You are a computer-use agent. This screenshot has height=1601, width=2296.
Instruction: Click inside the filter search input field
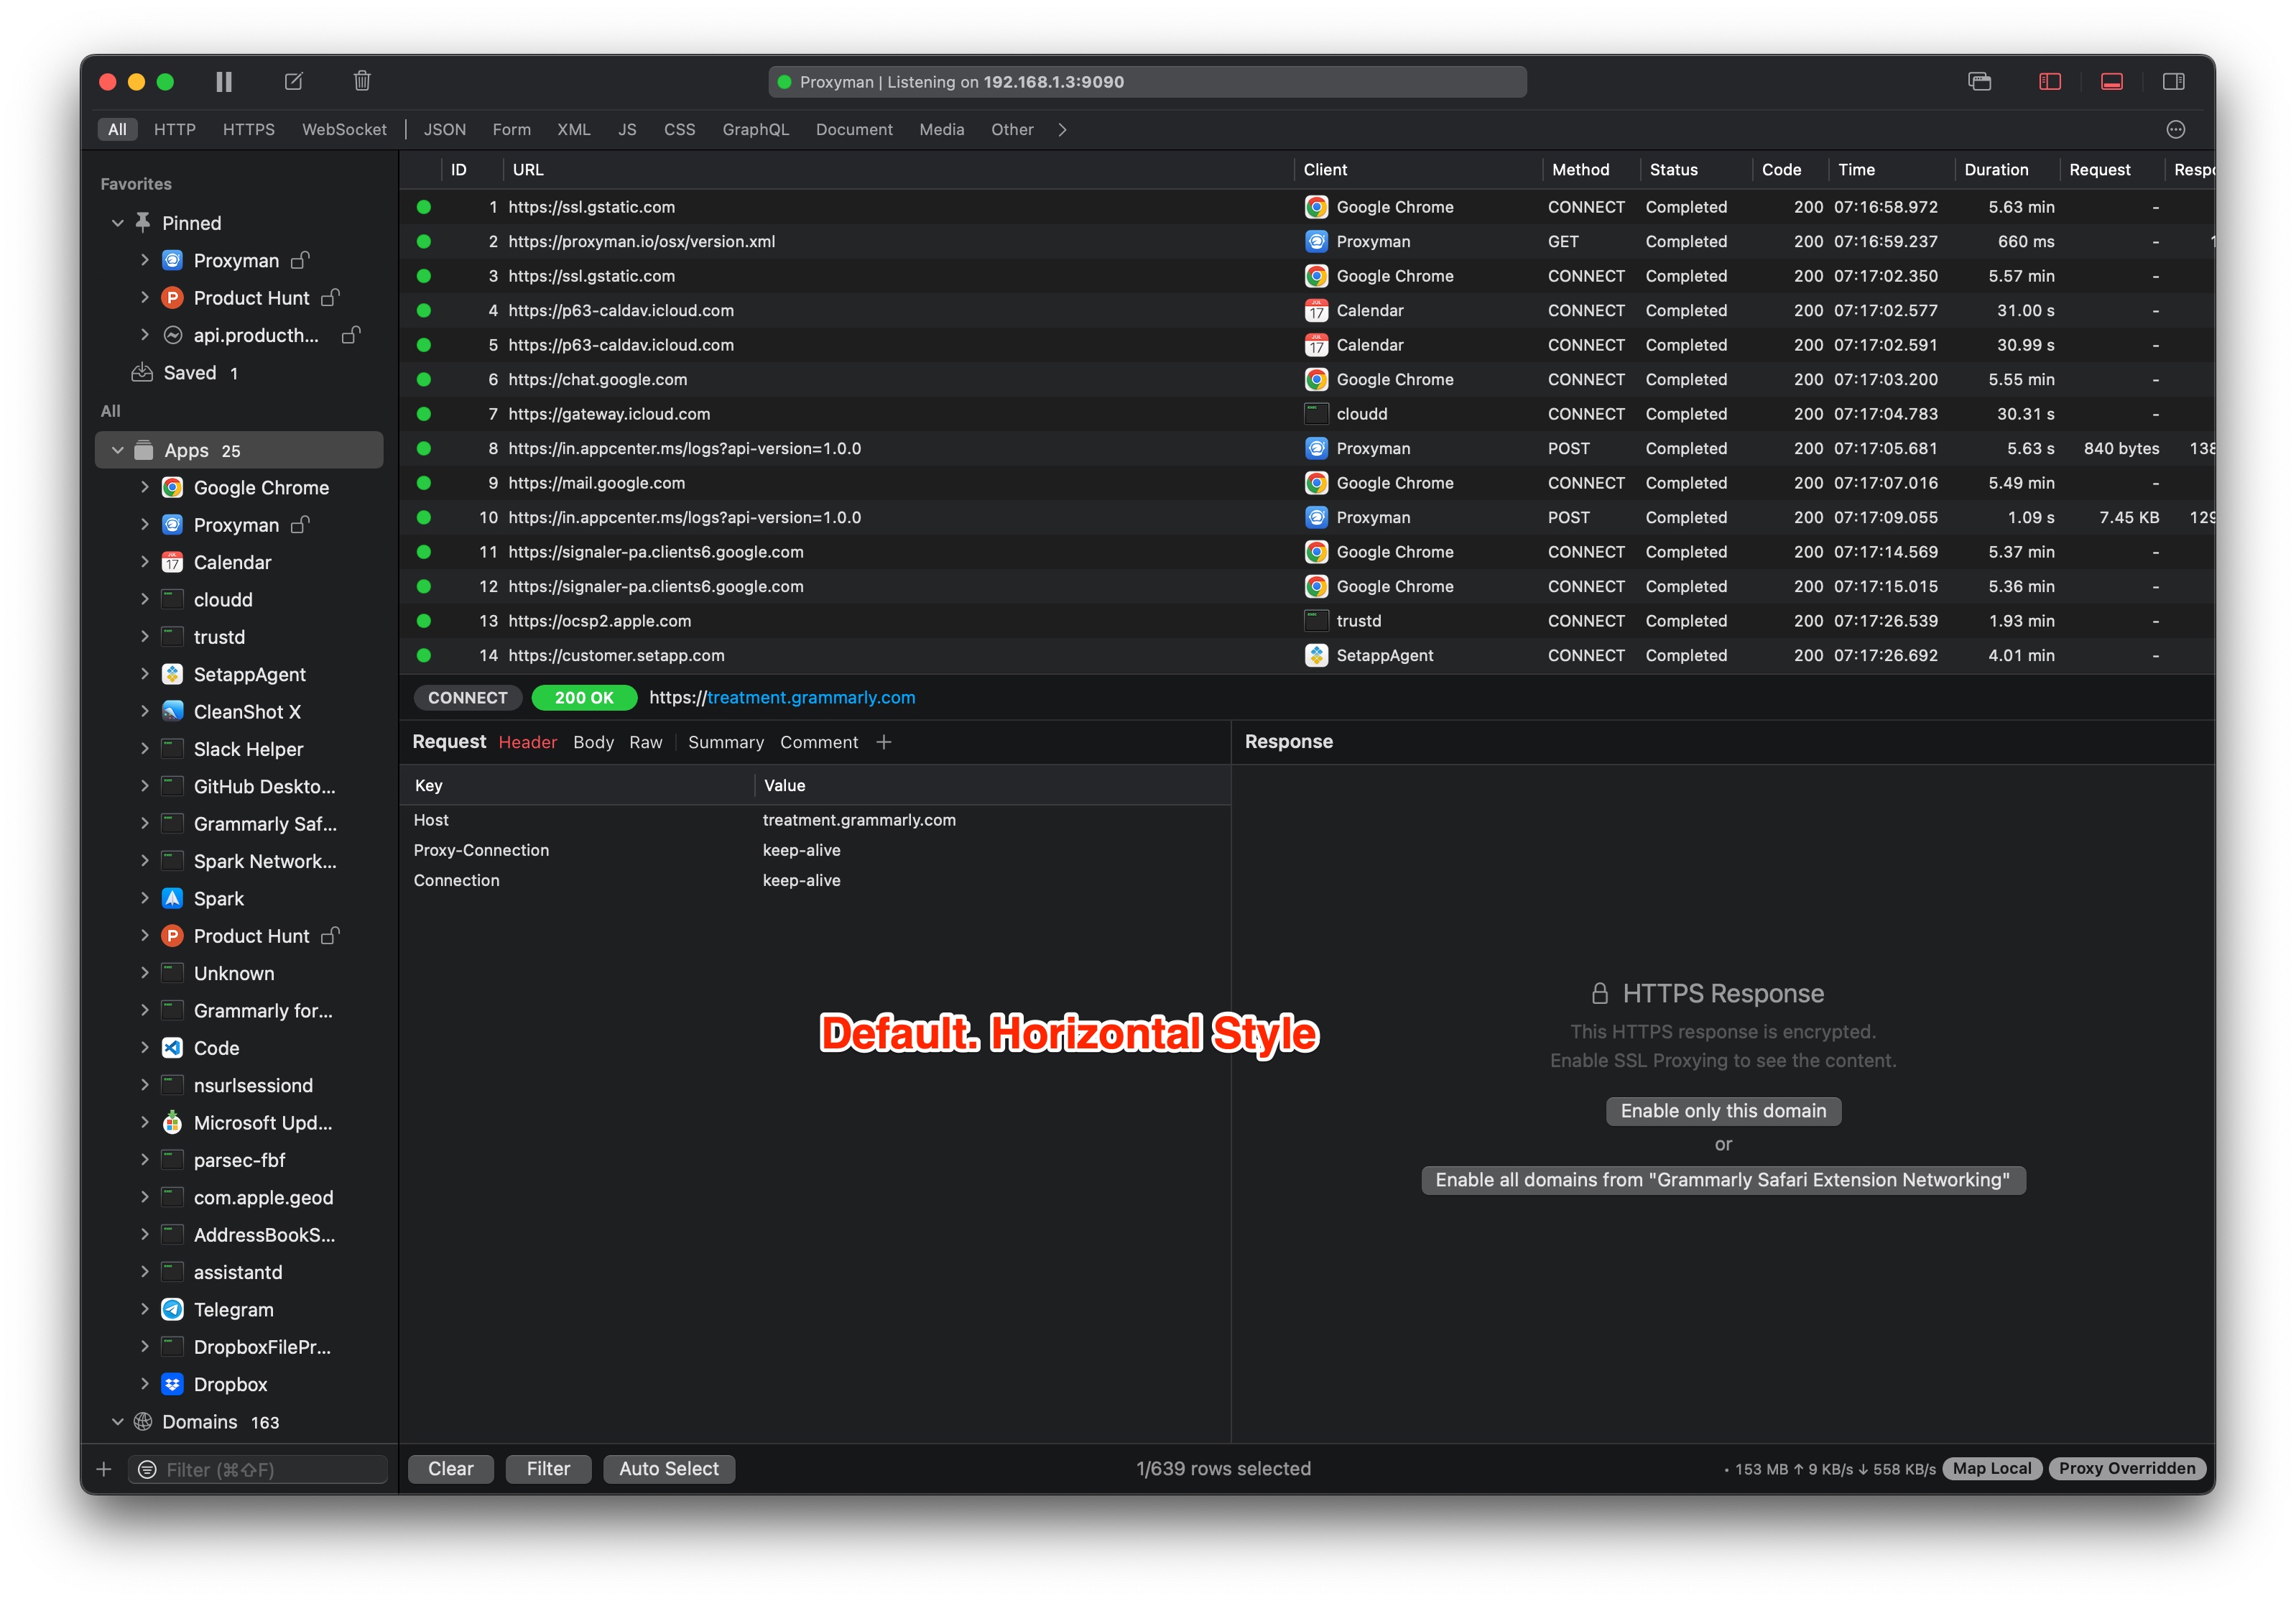250,1469
